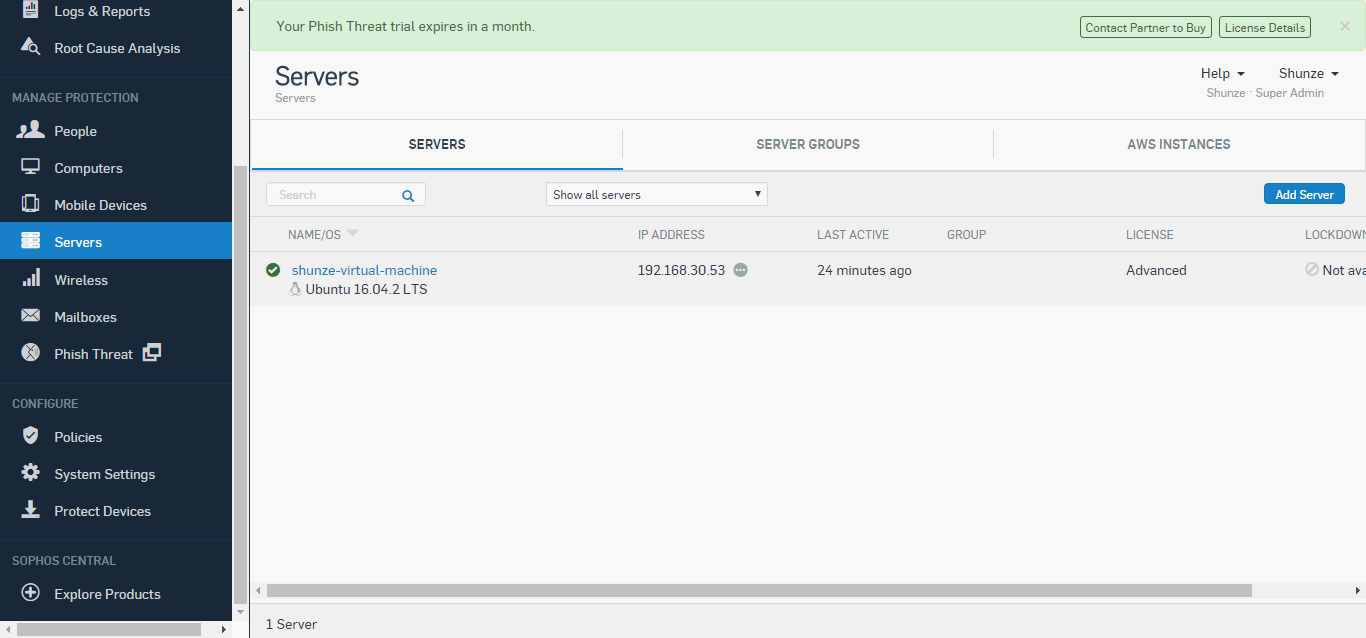
Task: Click the People icon in sidebar
Action: pos(31,130)
